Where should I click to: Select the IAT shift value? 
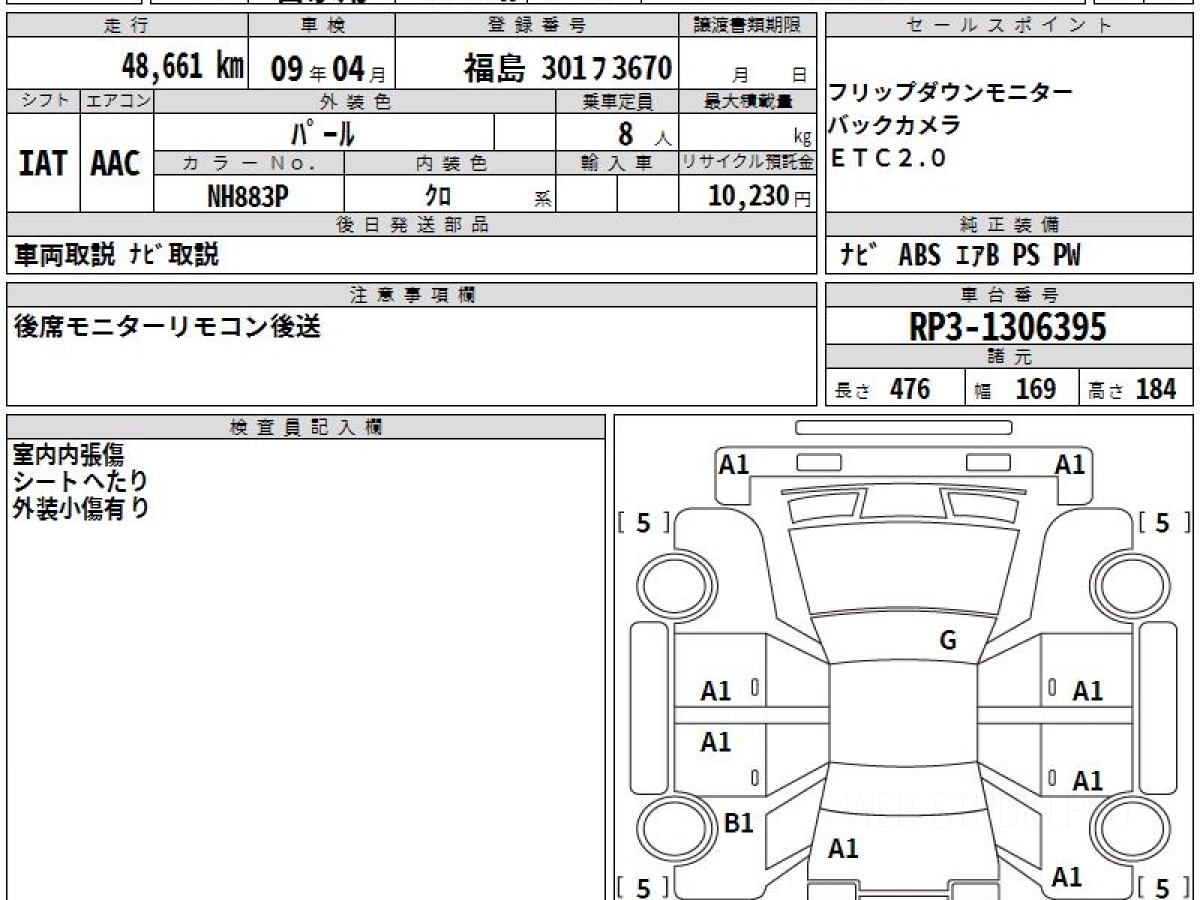pyautogui.click(x=43, y=162)
